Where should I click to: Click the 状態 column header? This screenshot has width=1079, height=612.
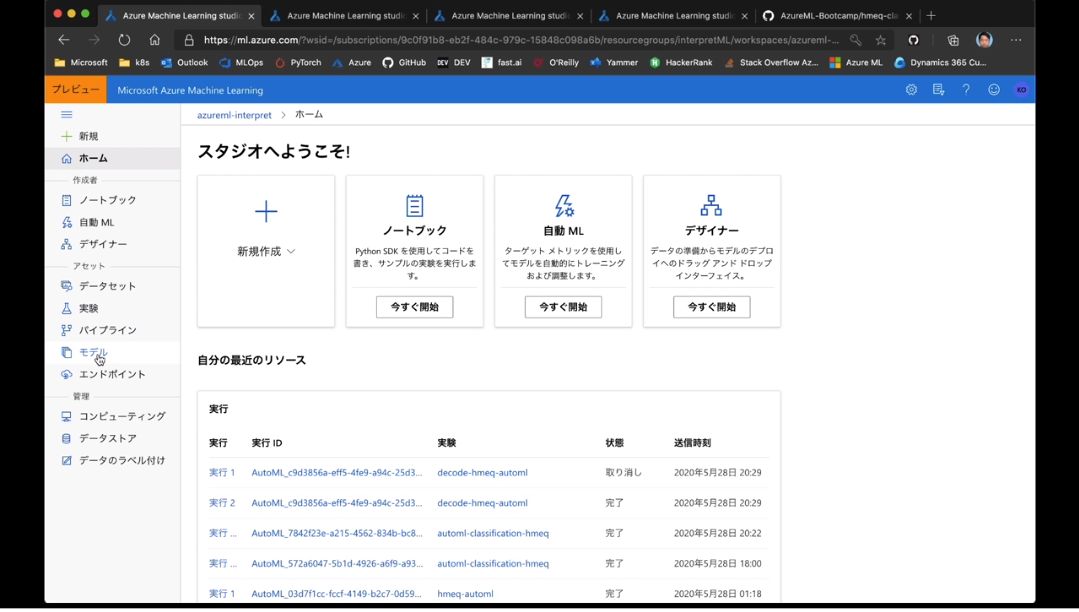615,443
